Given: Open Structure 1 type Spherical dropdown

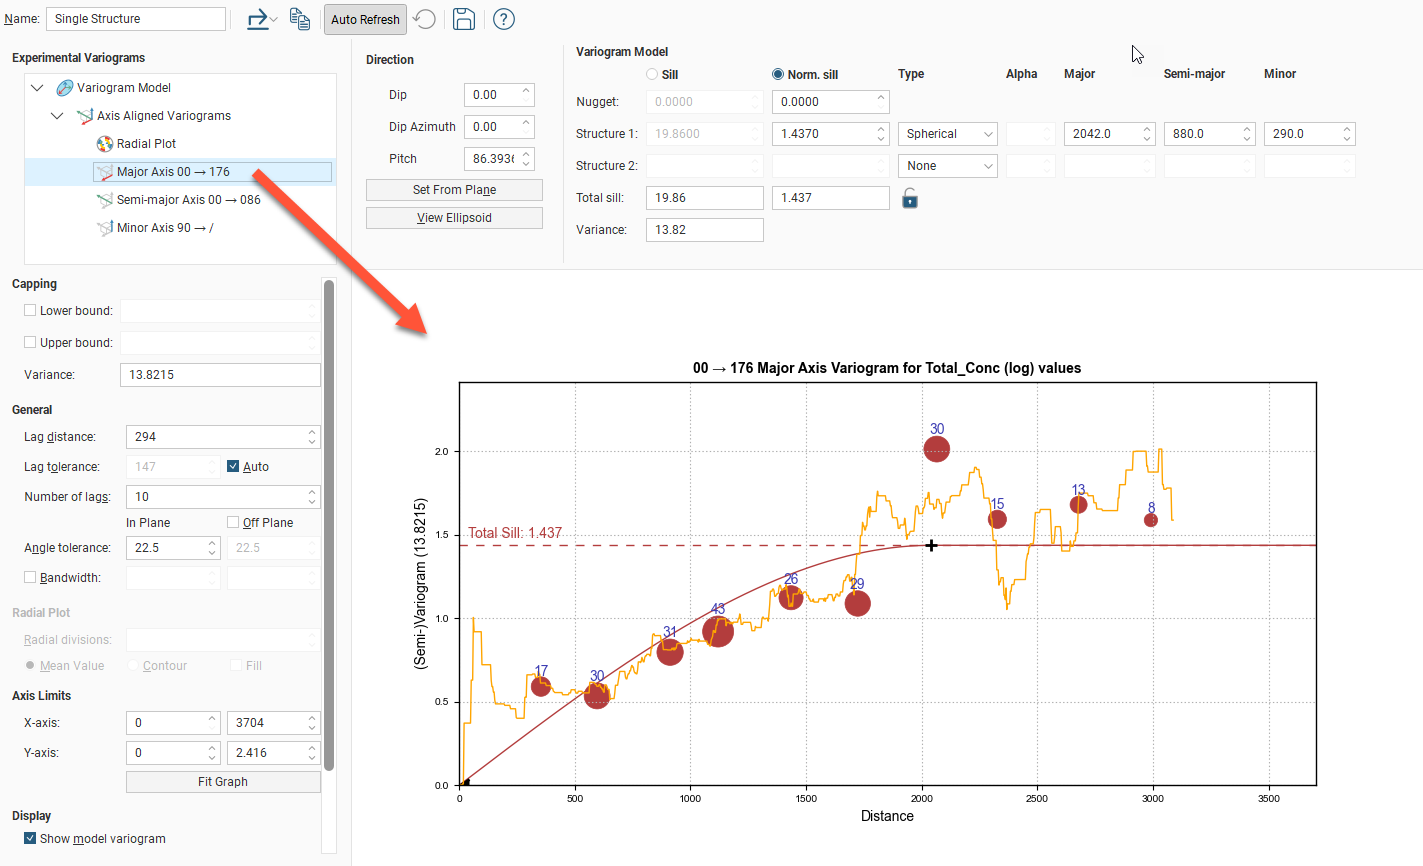Looking at the screenshot, I should point(947,134).
